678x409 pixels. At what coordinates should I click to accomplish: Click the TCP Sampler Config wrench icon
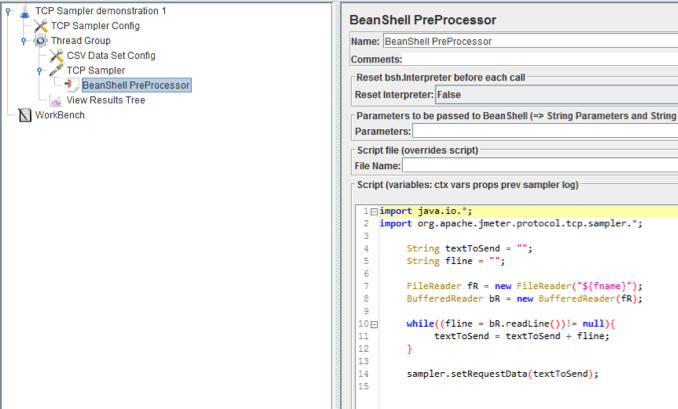[x=40, y=25]
